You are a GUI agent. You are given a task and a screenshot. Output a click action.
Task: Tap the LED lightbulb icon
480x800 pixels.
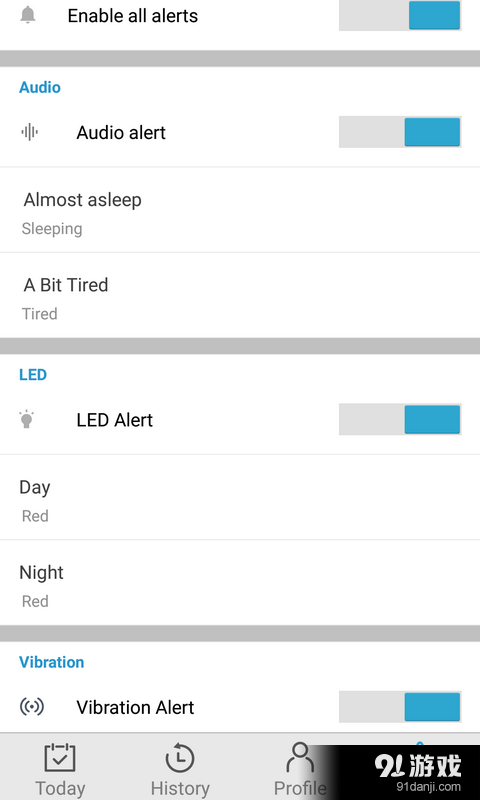27,419
